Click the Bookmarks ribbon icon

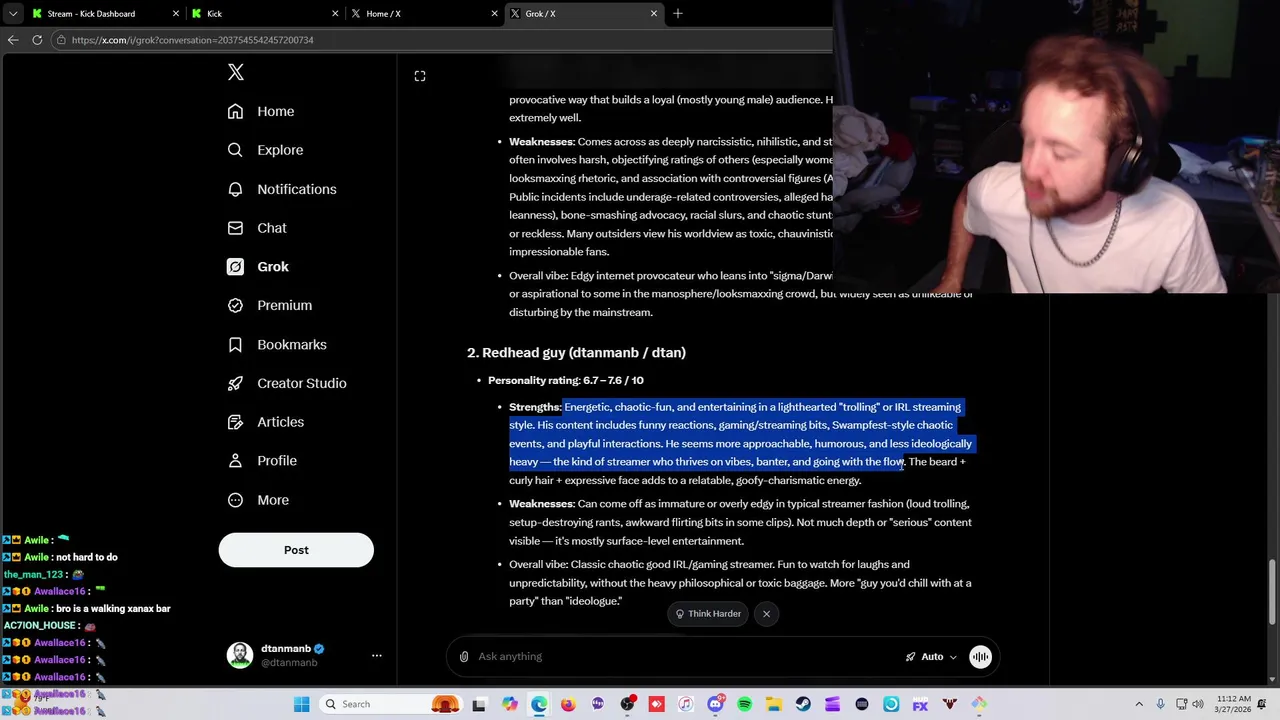pyautogui.click(x=235, y=344)
